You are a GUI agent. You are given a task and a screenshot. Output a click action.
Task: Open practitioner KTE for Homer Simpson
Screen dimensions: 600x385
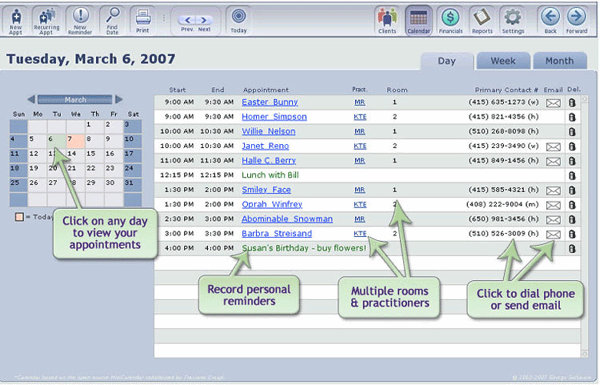coord(360,117)
